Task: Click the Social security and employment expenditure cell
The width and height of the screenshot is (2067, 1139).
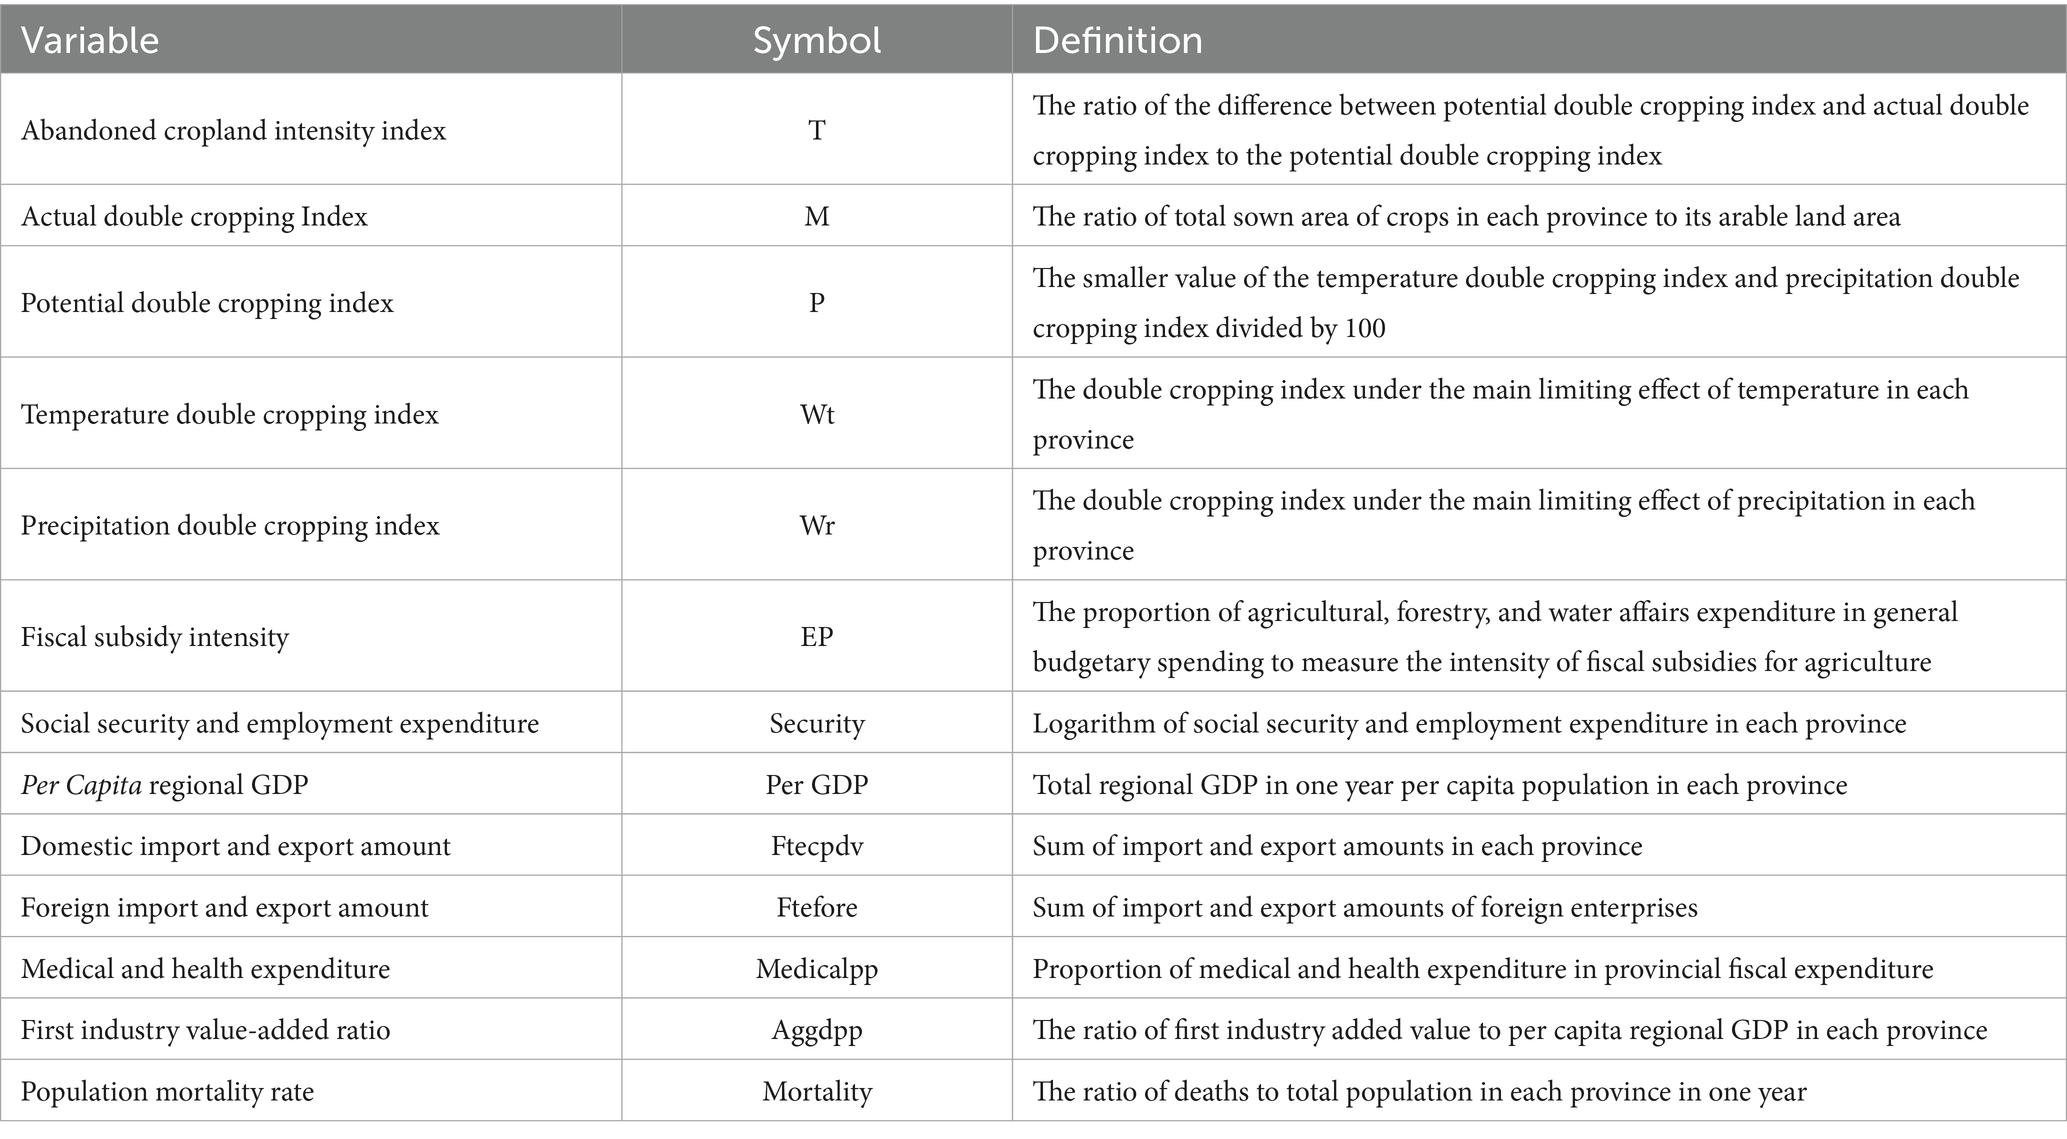Action: click(x=280, y=724)
